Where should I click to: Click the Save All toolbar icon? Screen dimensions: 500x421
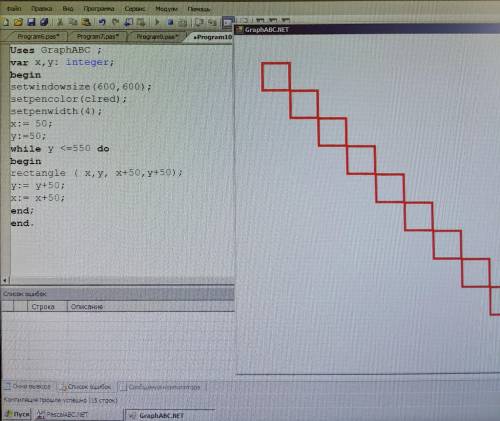(x=44, y=22)
